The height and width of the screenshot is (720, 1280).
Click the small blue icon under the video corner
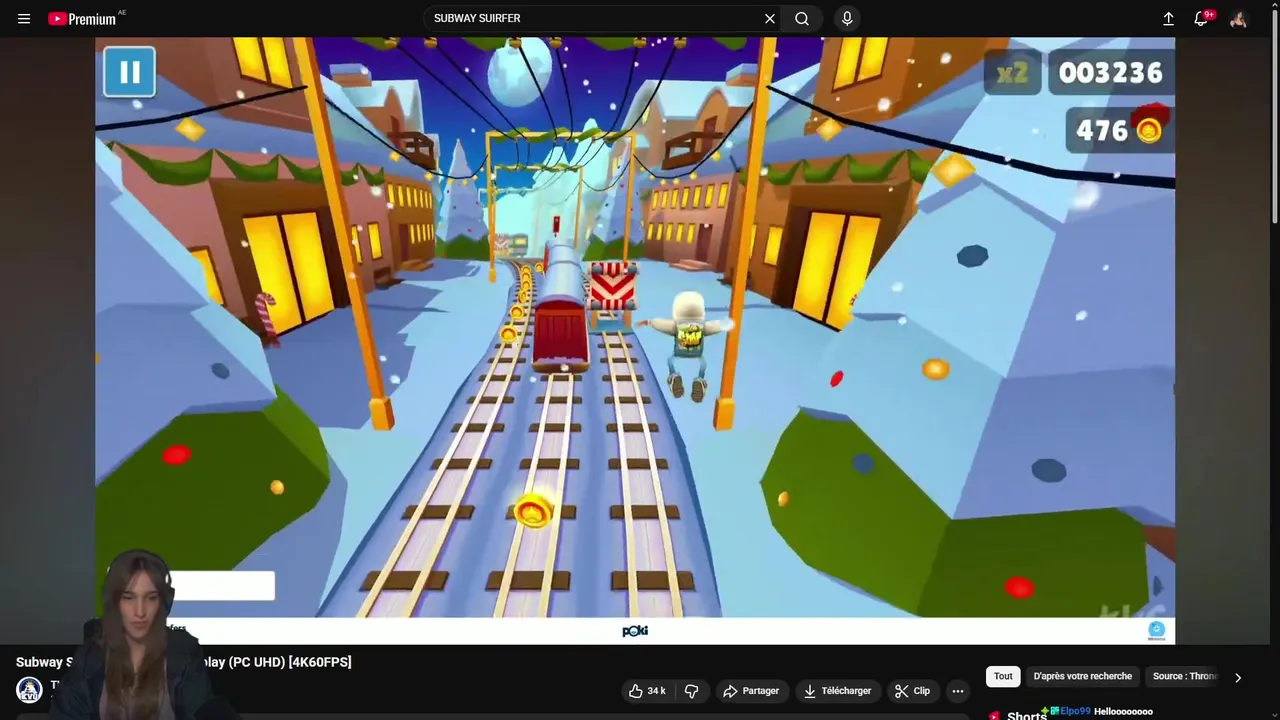1157,630
